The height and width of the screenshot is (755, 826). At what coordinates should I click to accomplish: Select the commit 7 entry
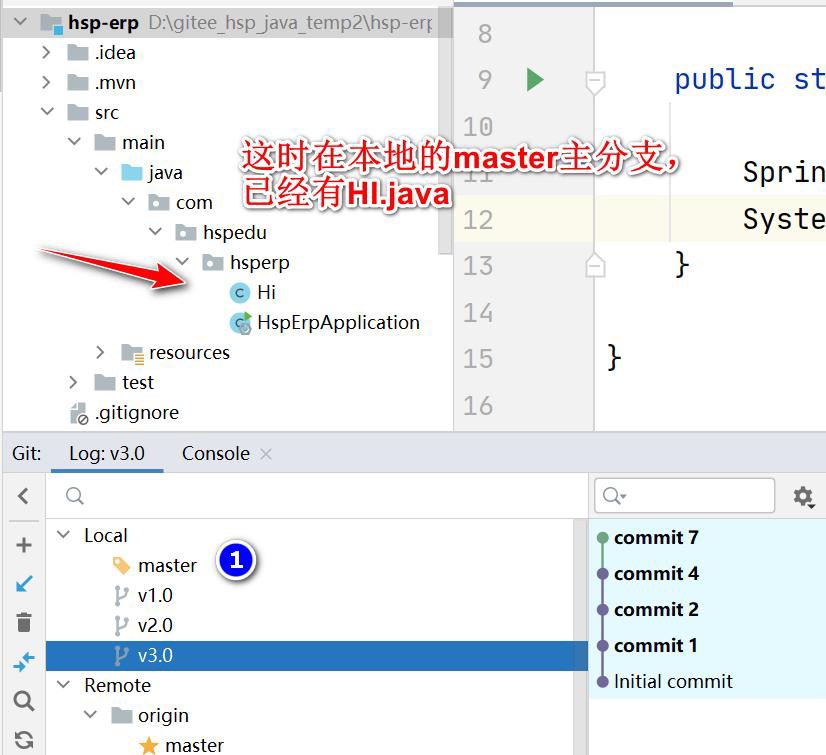tap(656, 538)
